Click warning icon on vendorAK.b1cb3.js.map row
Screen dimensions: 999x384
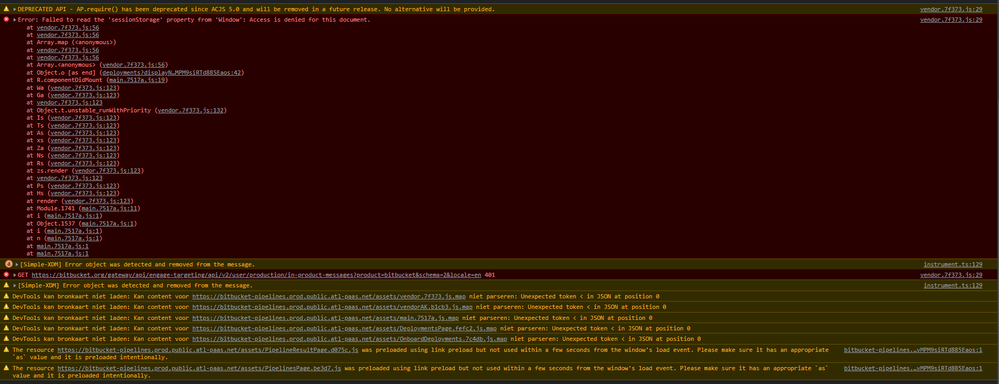(6, 306)
